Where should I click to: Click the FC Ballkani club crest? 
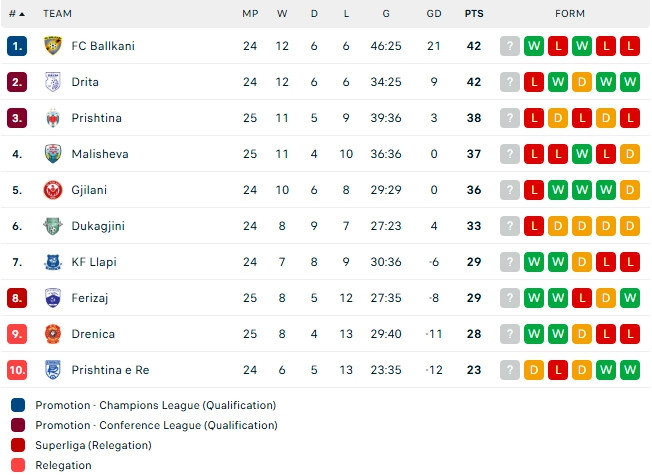53,46
